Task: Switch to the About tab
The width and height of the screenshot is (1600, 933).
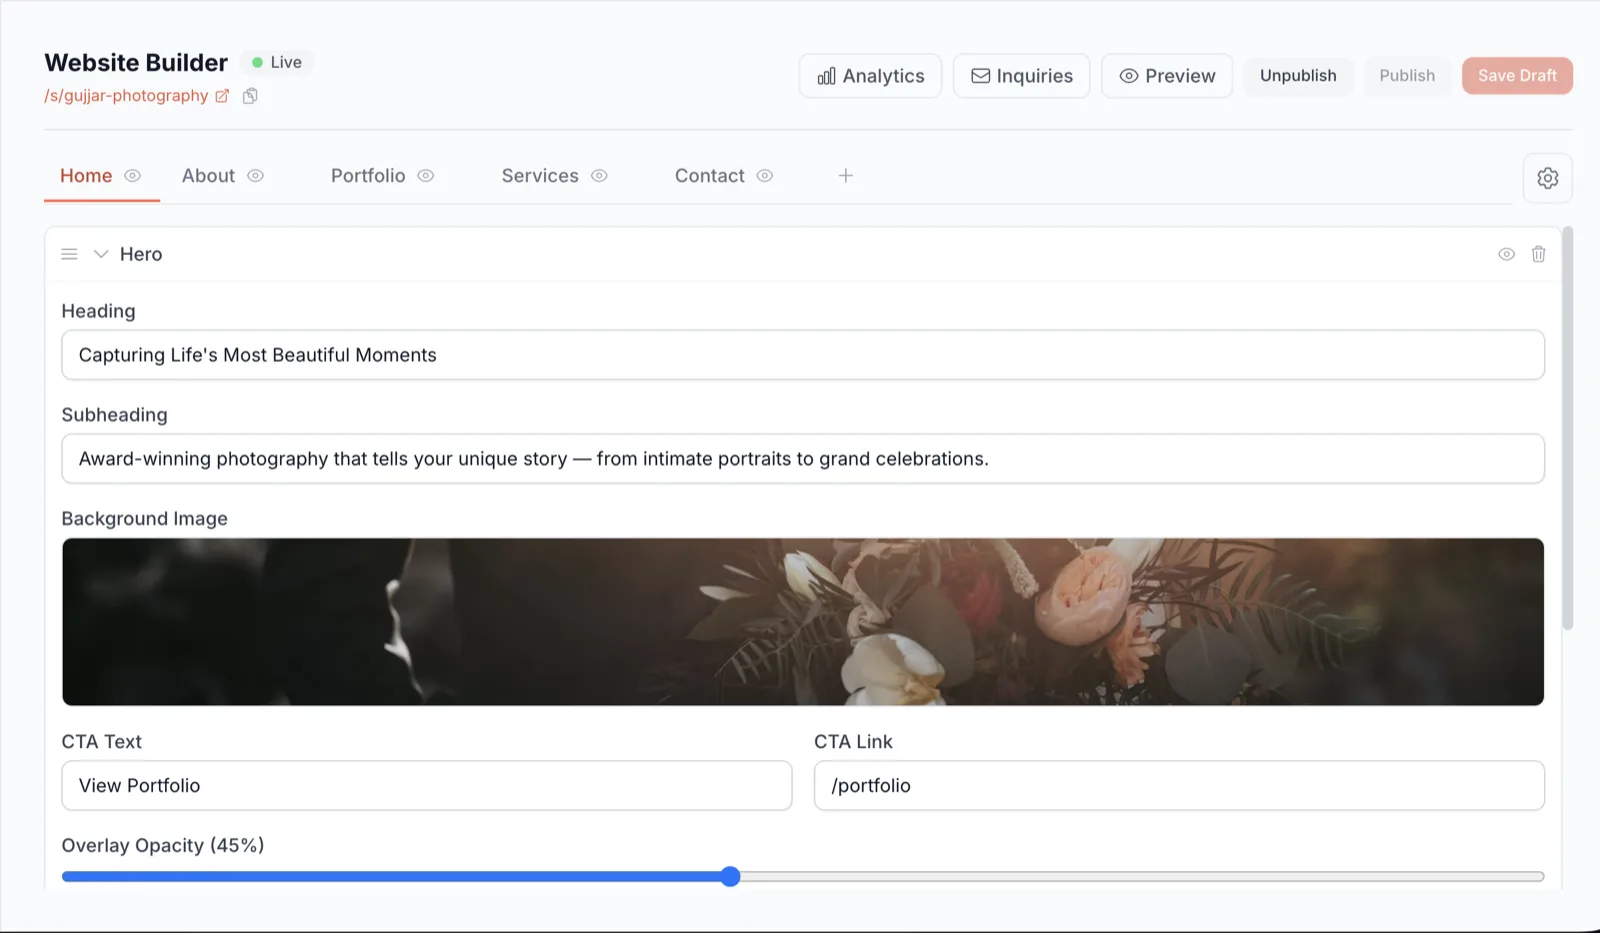Action: click(x=207, y=175)
